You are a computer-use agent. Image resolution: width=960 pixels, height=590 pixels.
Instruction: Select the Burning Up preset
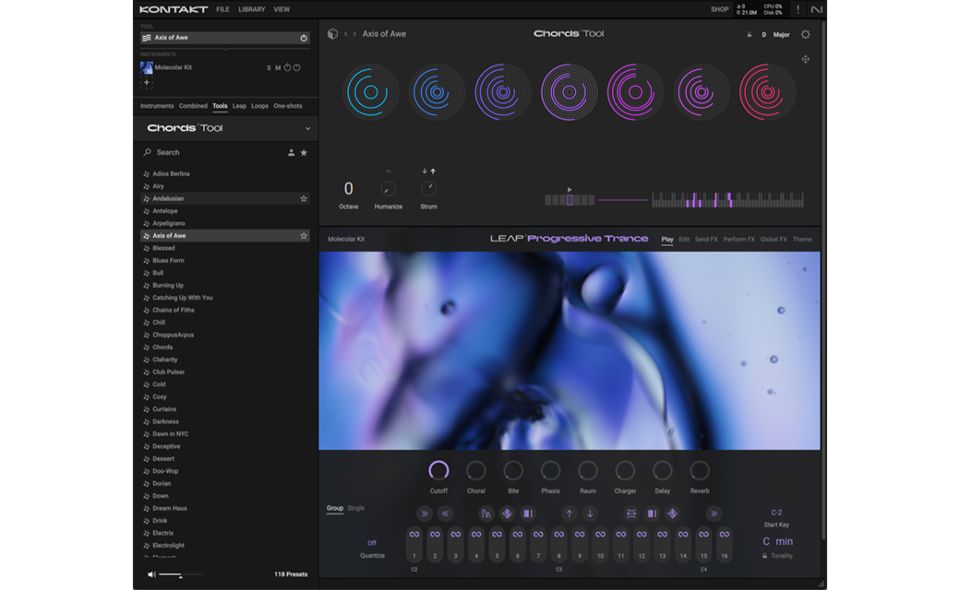point(168,285)
